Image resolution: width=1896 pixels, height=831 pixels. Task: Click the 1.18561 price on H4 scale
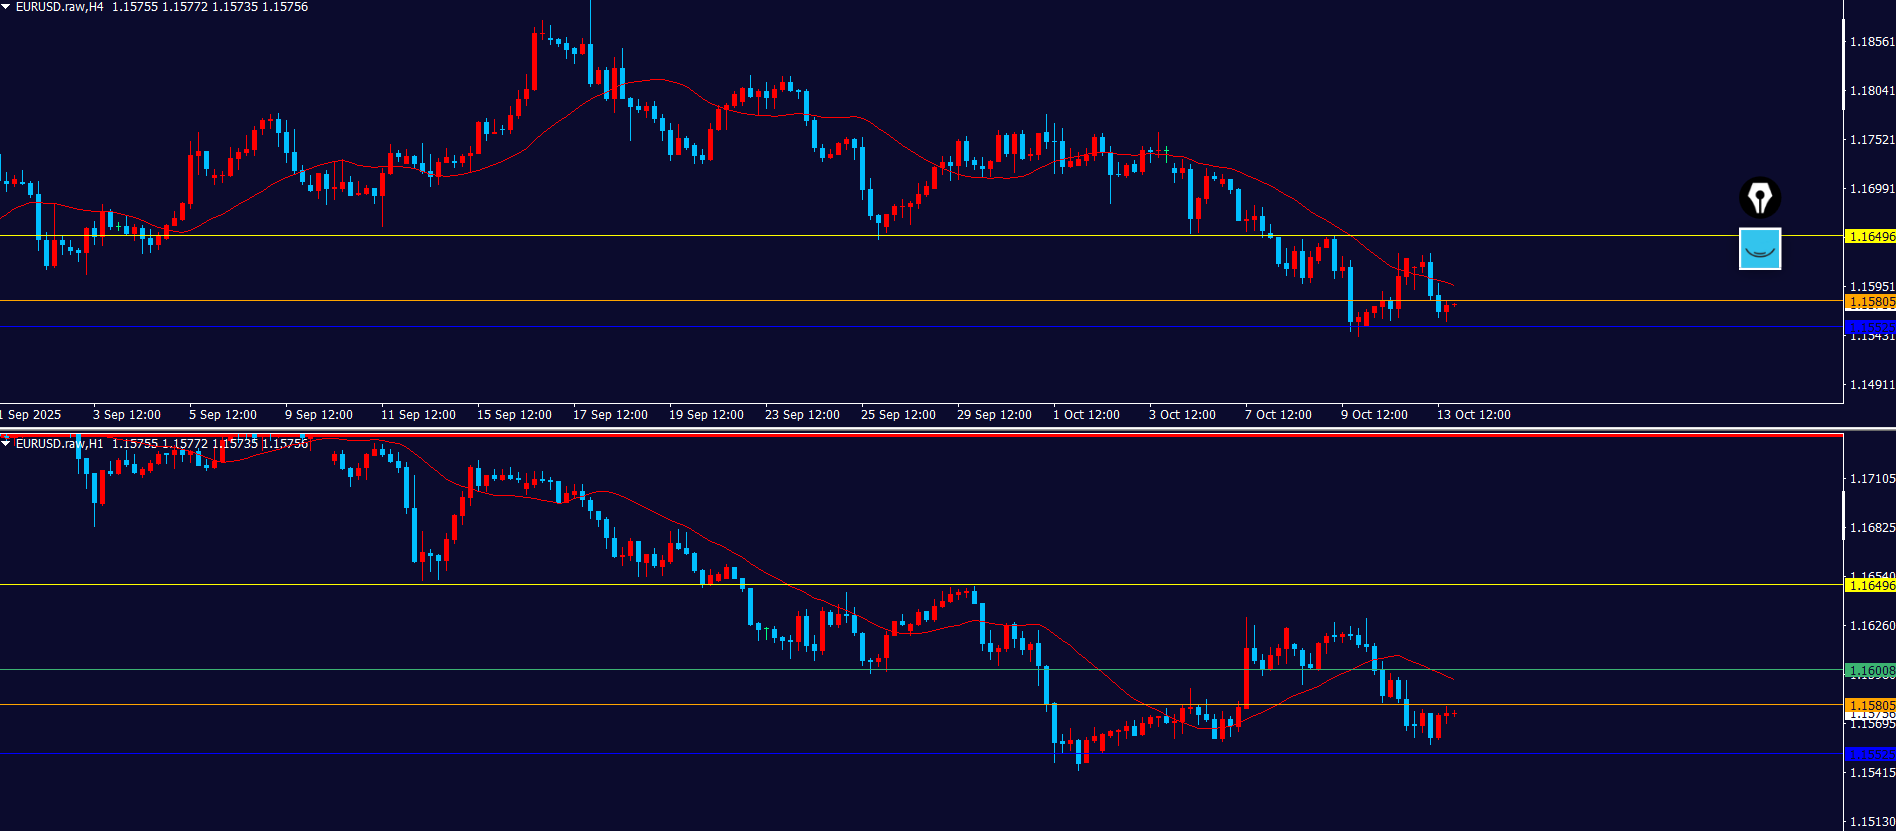tap(1871, 42)
